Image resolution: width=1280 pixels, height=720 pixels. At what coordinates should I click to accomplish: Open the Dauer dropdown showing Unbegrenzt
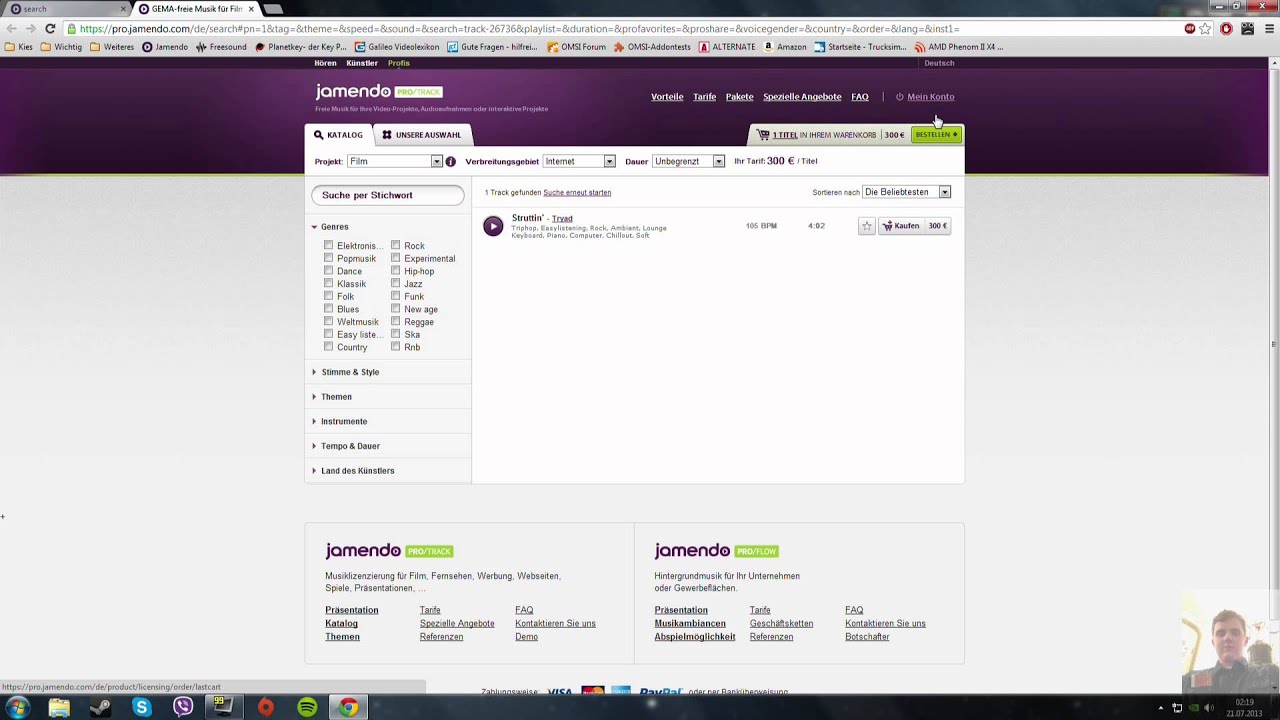[688, 161]
